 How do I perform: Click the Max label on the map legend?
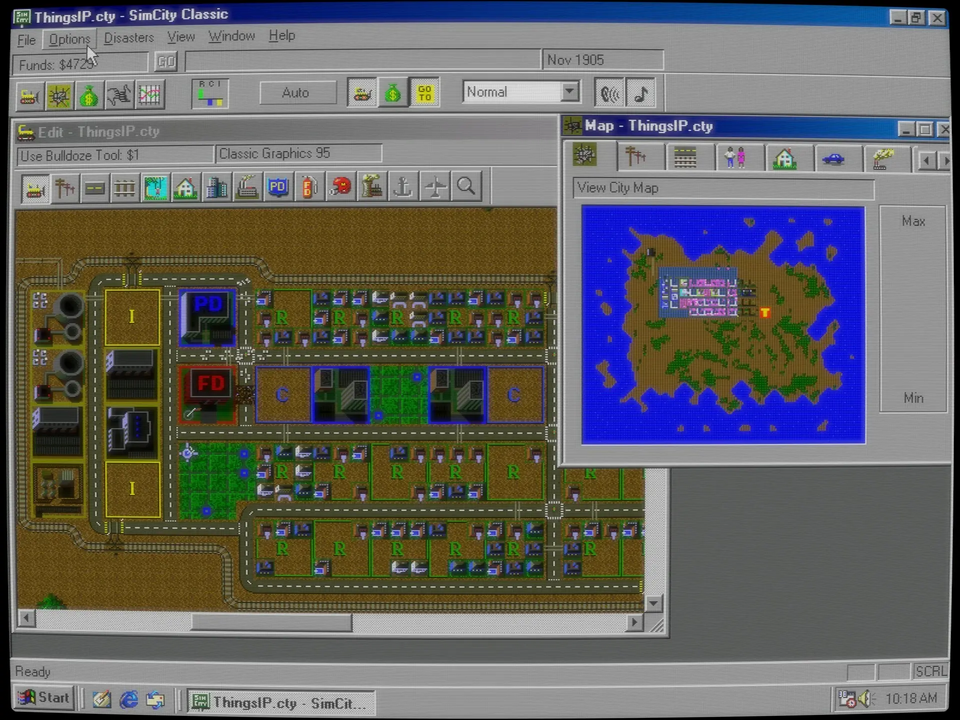click(913, 222)
